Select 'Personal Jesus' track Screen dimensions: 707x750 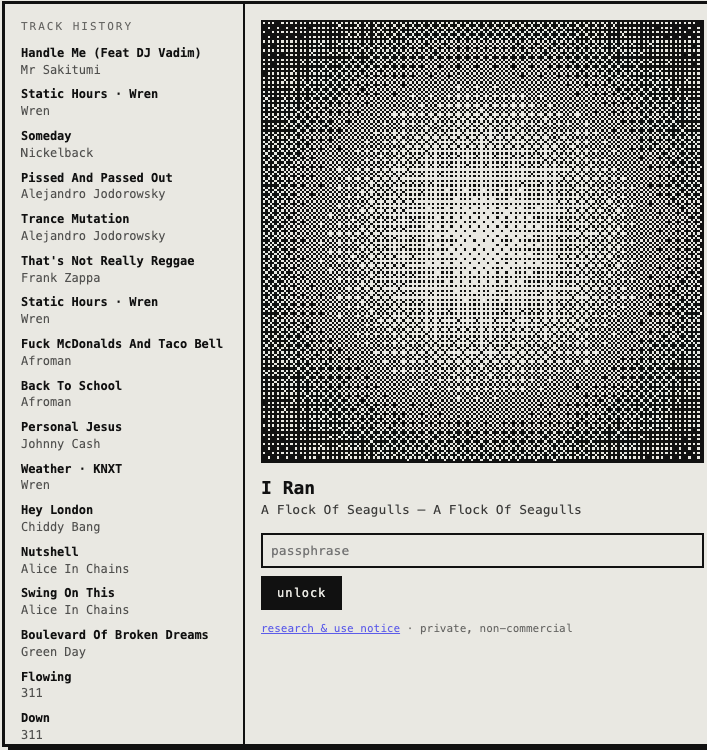(71, 427)
